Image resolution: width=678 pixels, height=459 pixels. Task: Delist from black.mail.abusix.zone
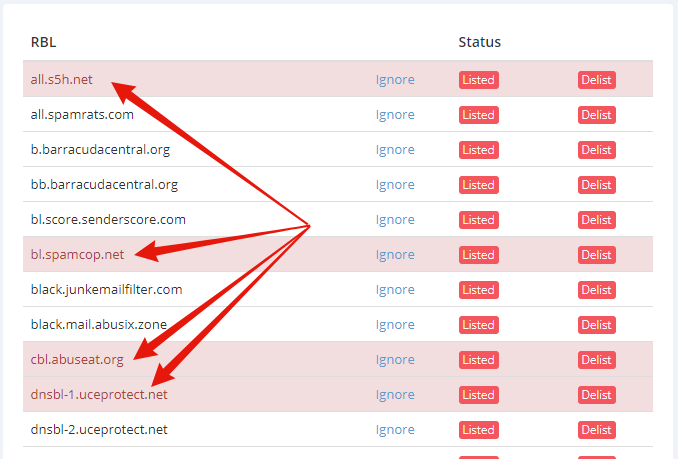tap(597, 325)
